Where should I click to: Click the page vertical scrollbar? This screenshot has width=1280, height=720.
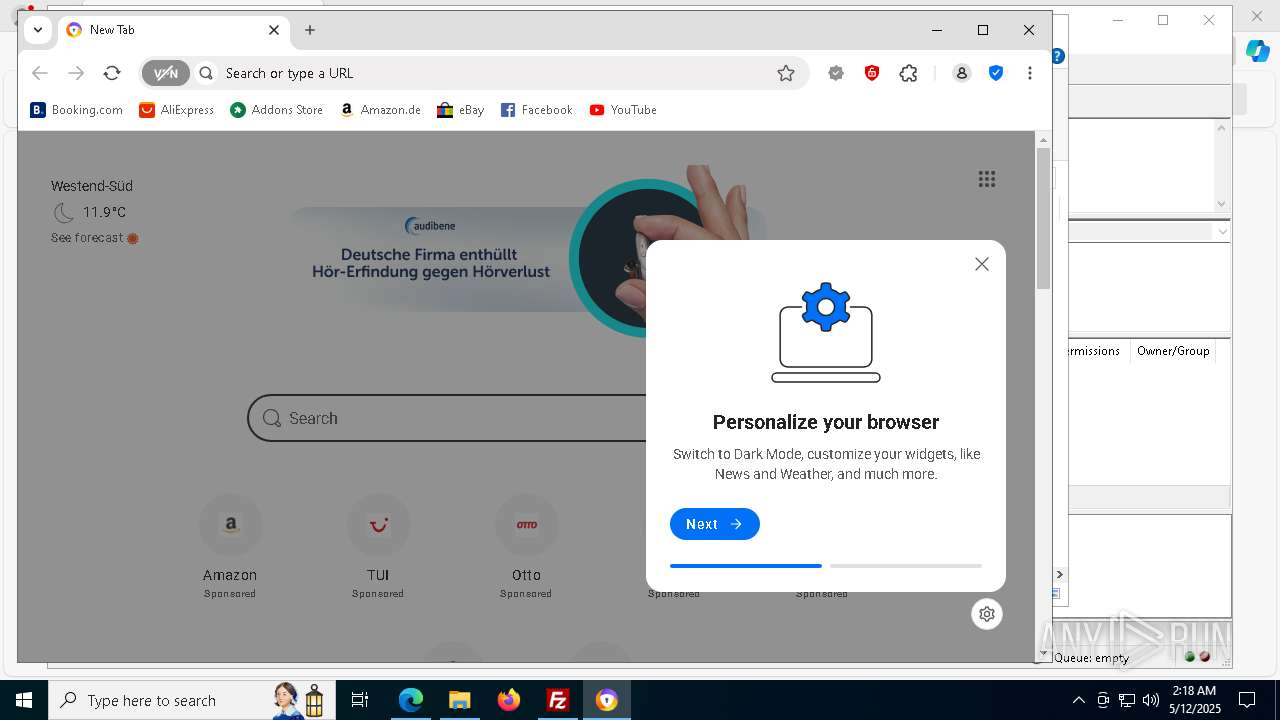[x=1044, y=218]
